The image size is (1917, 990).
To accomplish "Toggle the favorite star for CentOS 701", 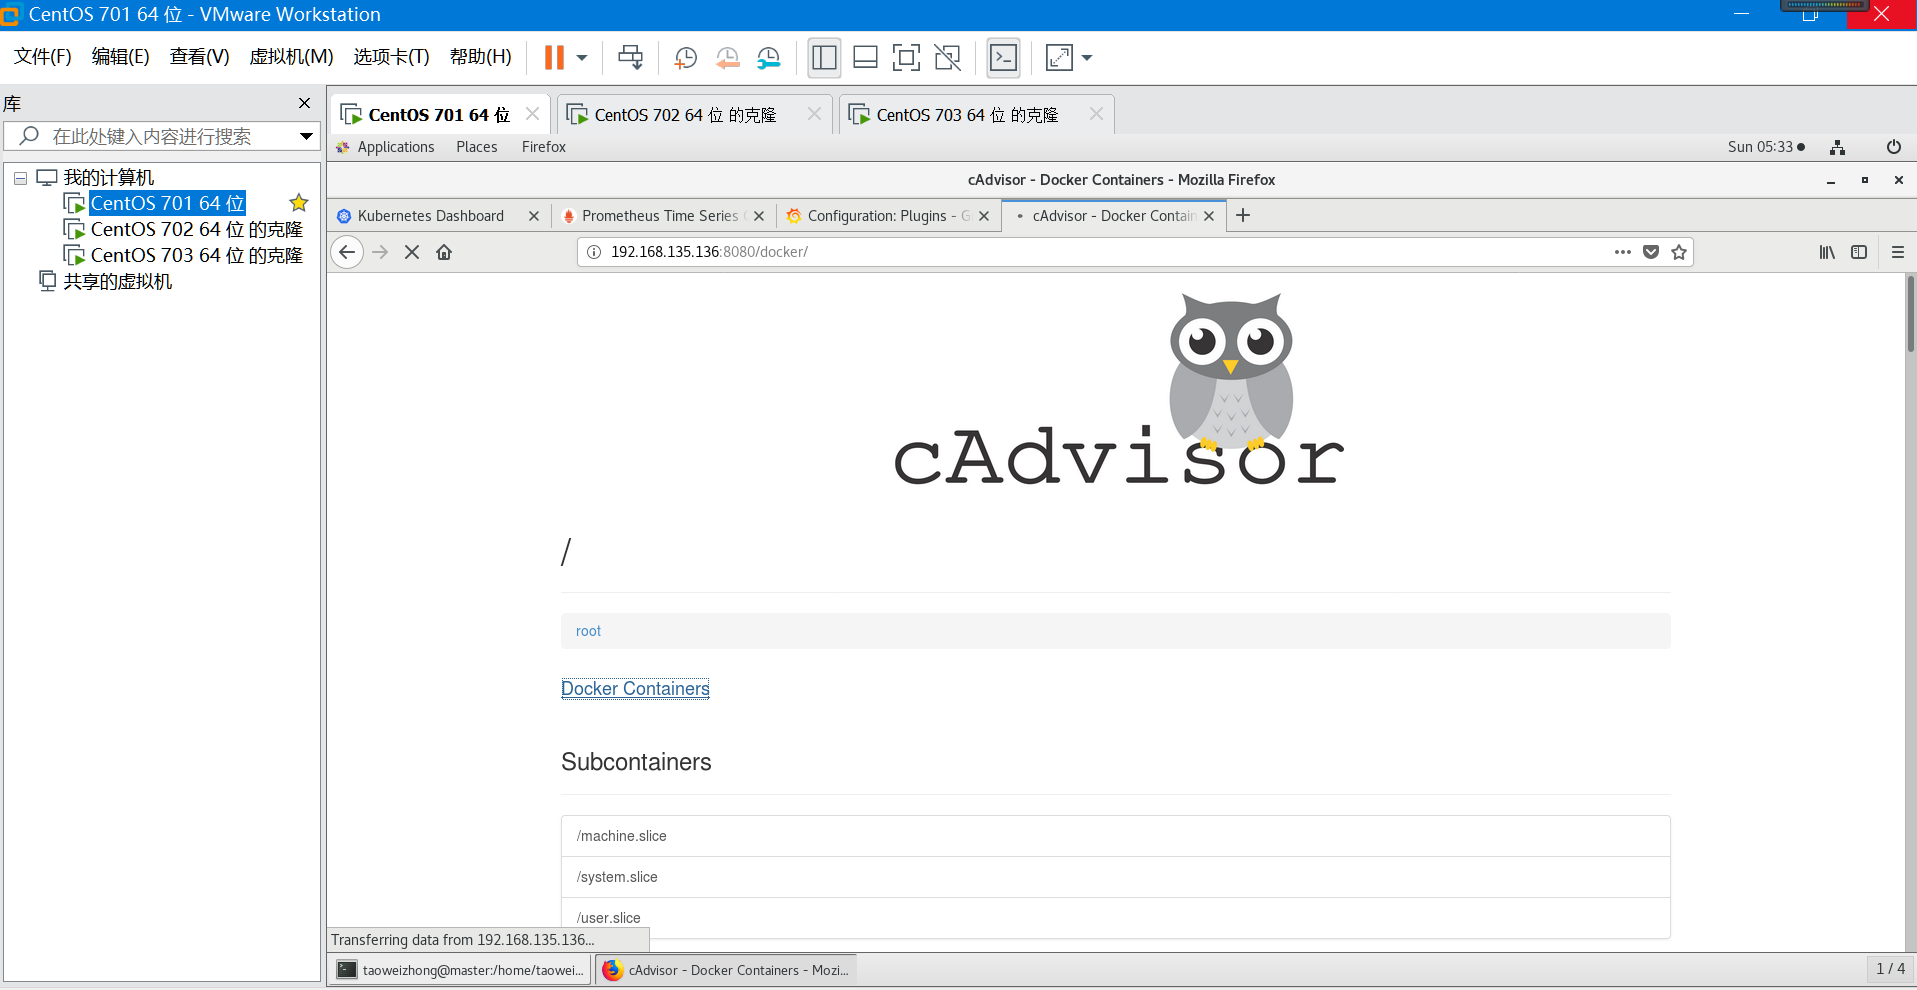I will coord(298,203).
